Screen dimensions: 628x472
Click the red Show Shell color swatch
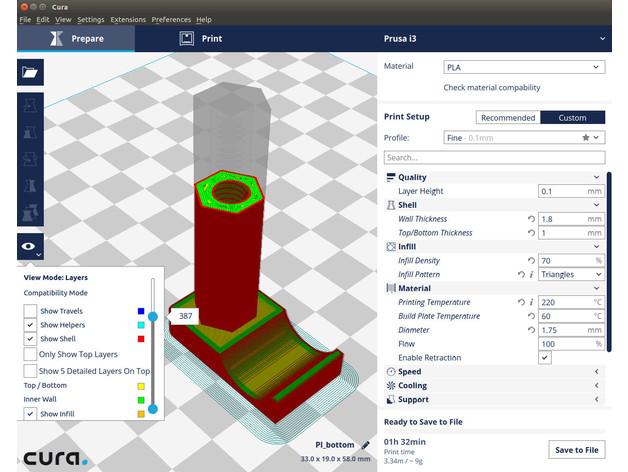pos(141,339)
